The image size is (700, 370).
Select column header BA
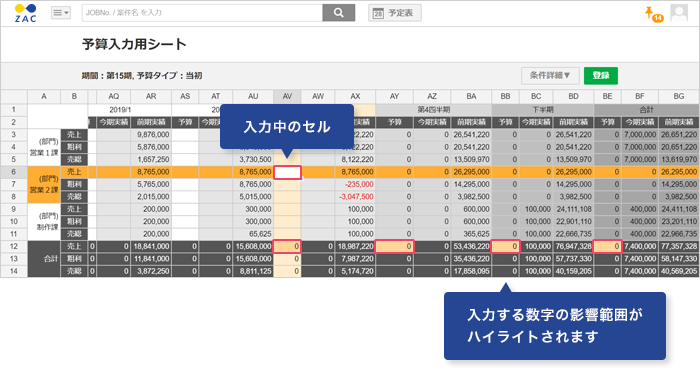point(471,96)
